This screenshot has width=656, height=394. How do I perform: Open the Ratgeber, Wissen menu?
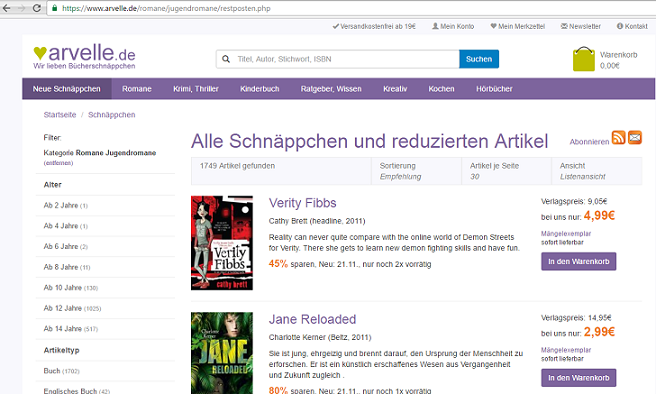pos(331,89)
